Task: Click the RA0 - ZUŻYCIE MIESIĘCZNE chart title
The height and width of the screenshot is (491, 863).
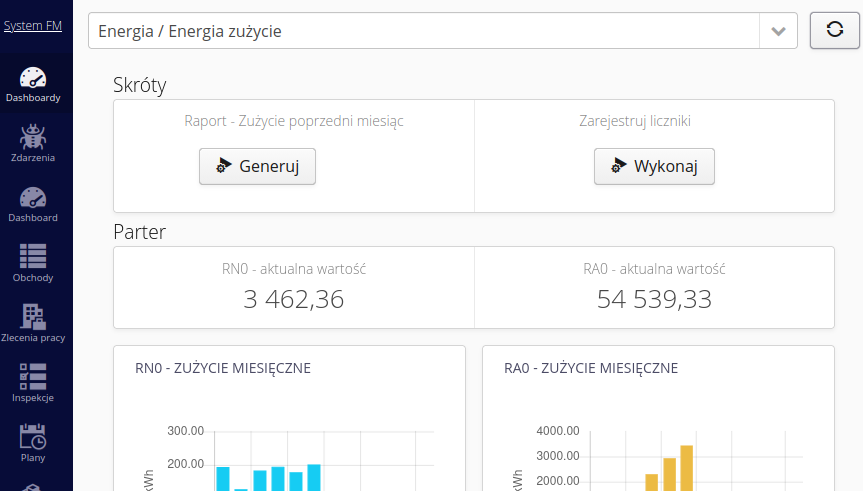Action: pos(591,368)
